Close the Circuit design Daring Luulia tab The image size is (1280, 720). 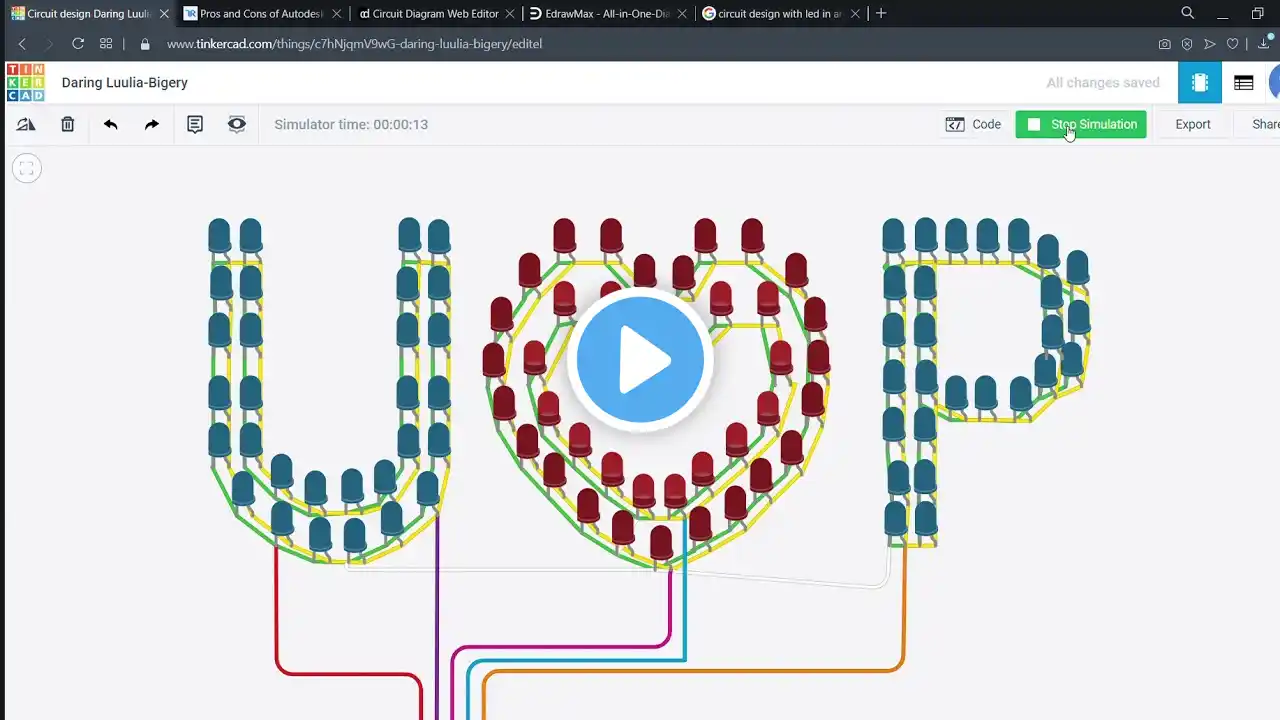[164, 14]
